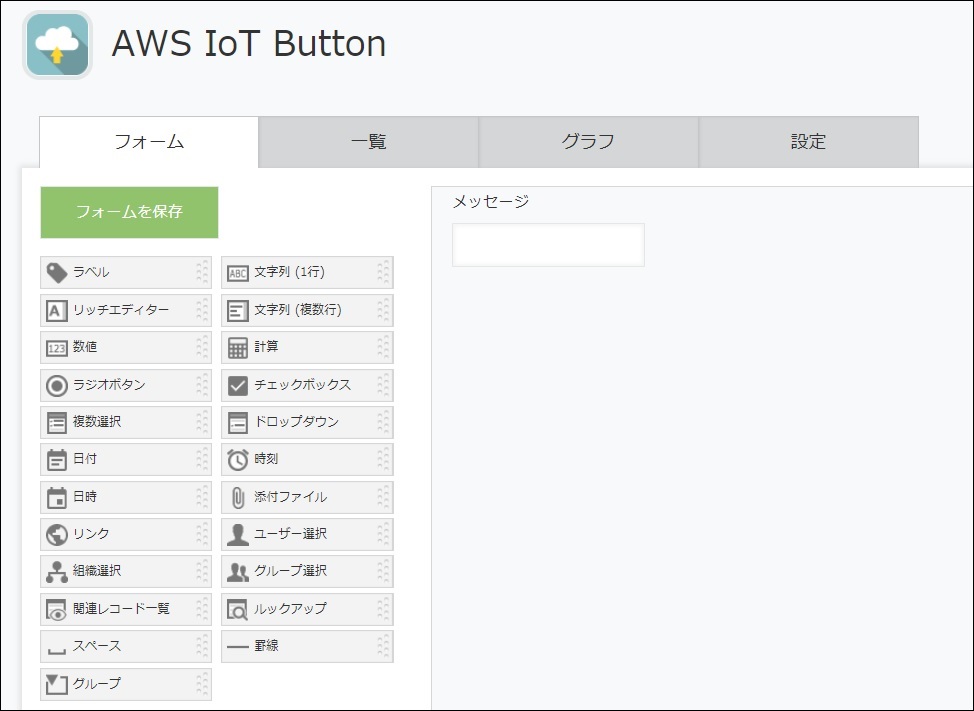Click the メッセージ input field
Viewport: 974px width, 711px height.
(x=548, y=244)
